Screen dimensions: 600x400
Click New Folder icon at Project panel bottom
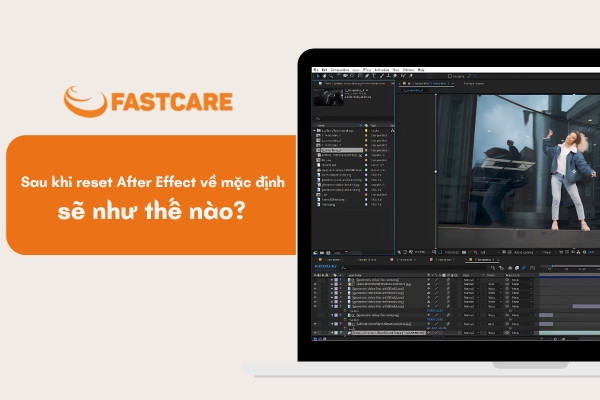coord(321,253)
